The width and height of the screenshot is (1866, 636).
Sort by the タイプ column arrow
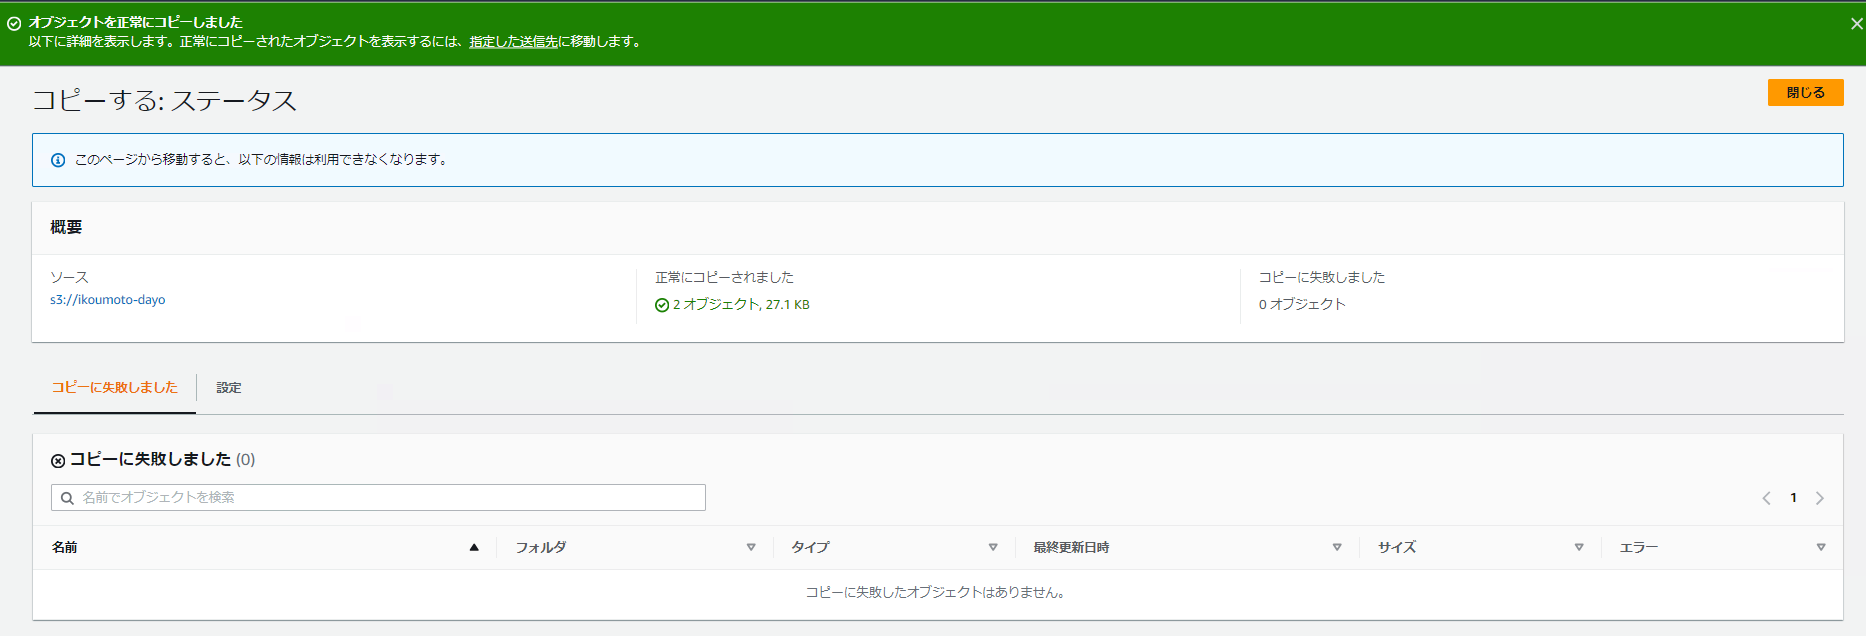click(x=993, y=548)
